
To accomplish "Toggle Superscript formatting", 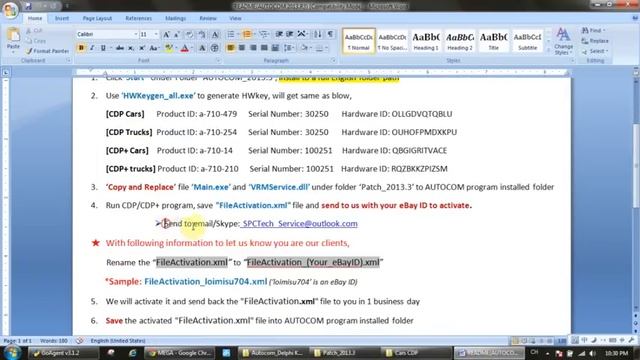I will coord(142,48).
